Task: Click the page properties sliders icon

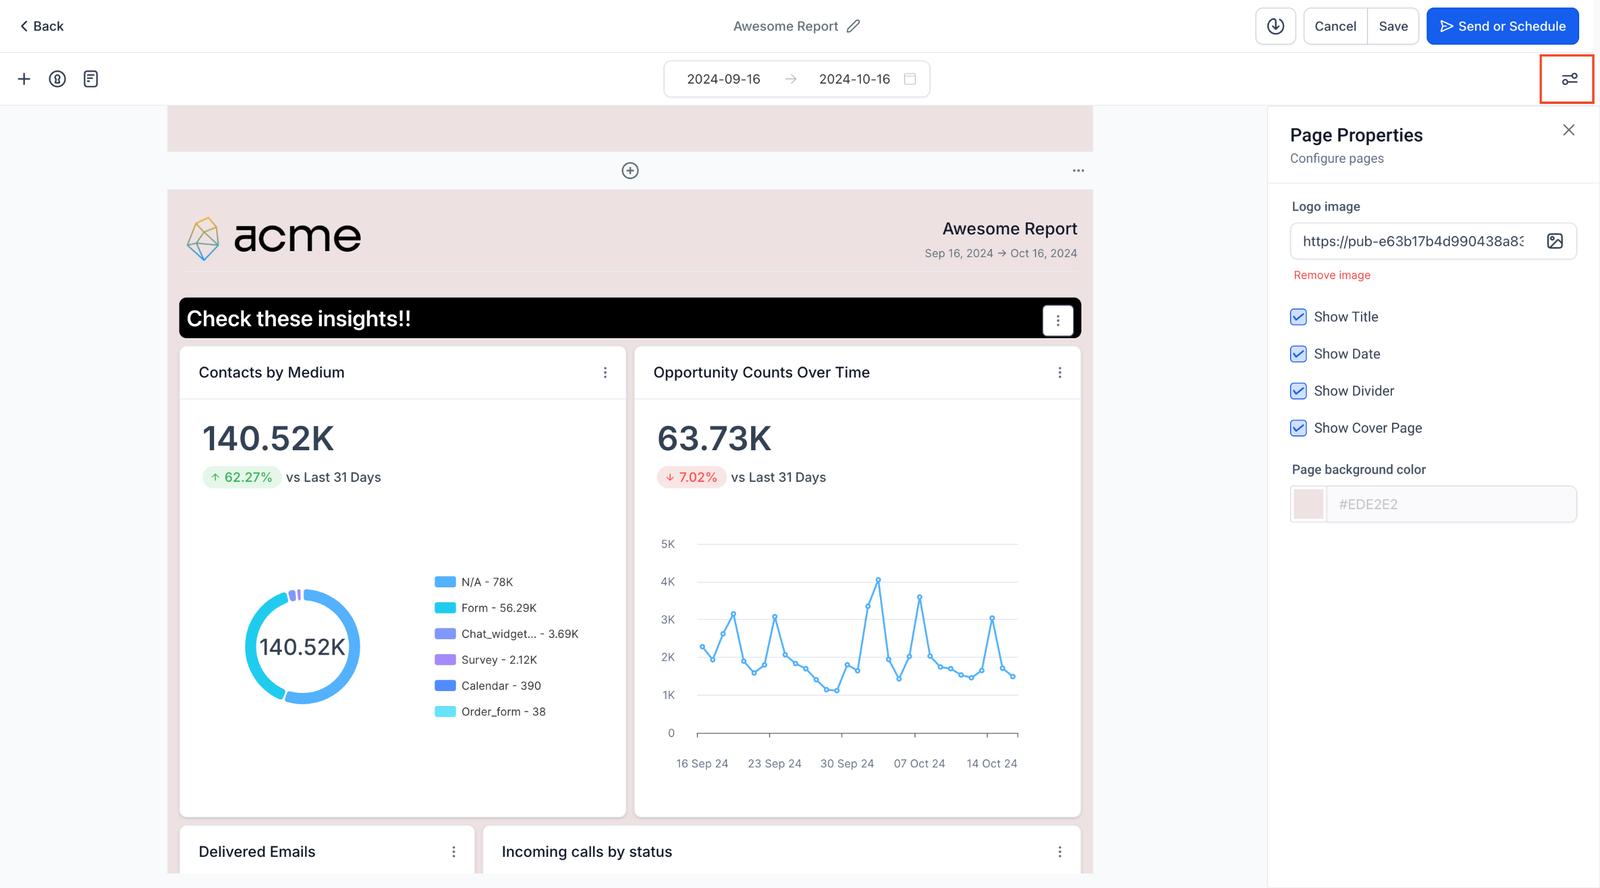Action: 1569,79
